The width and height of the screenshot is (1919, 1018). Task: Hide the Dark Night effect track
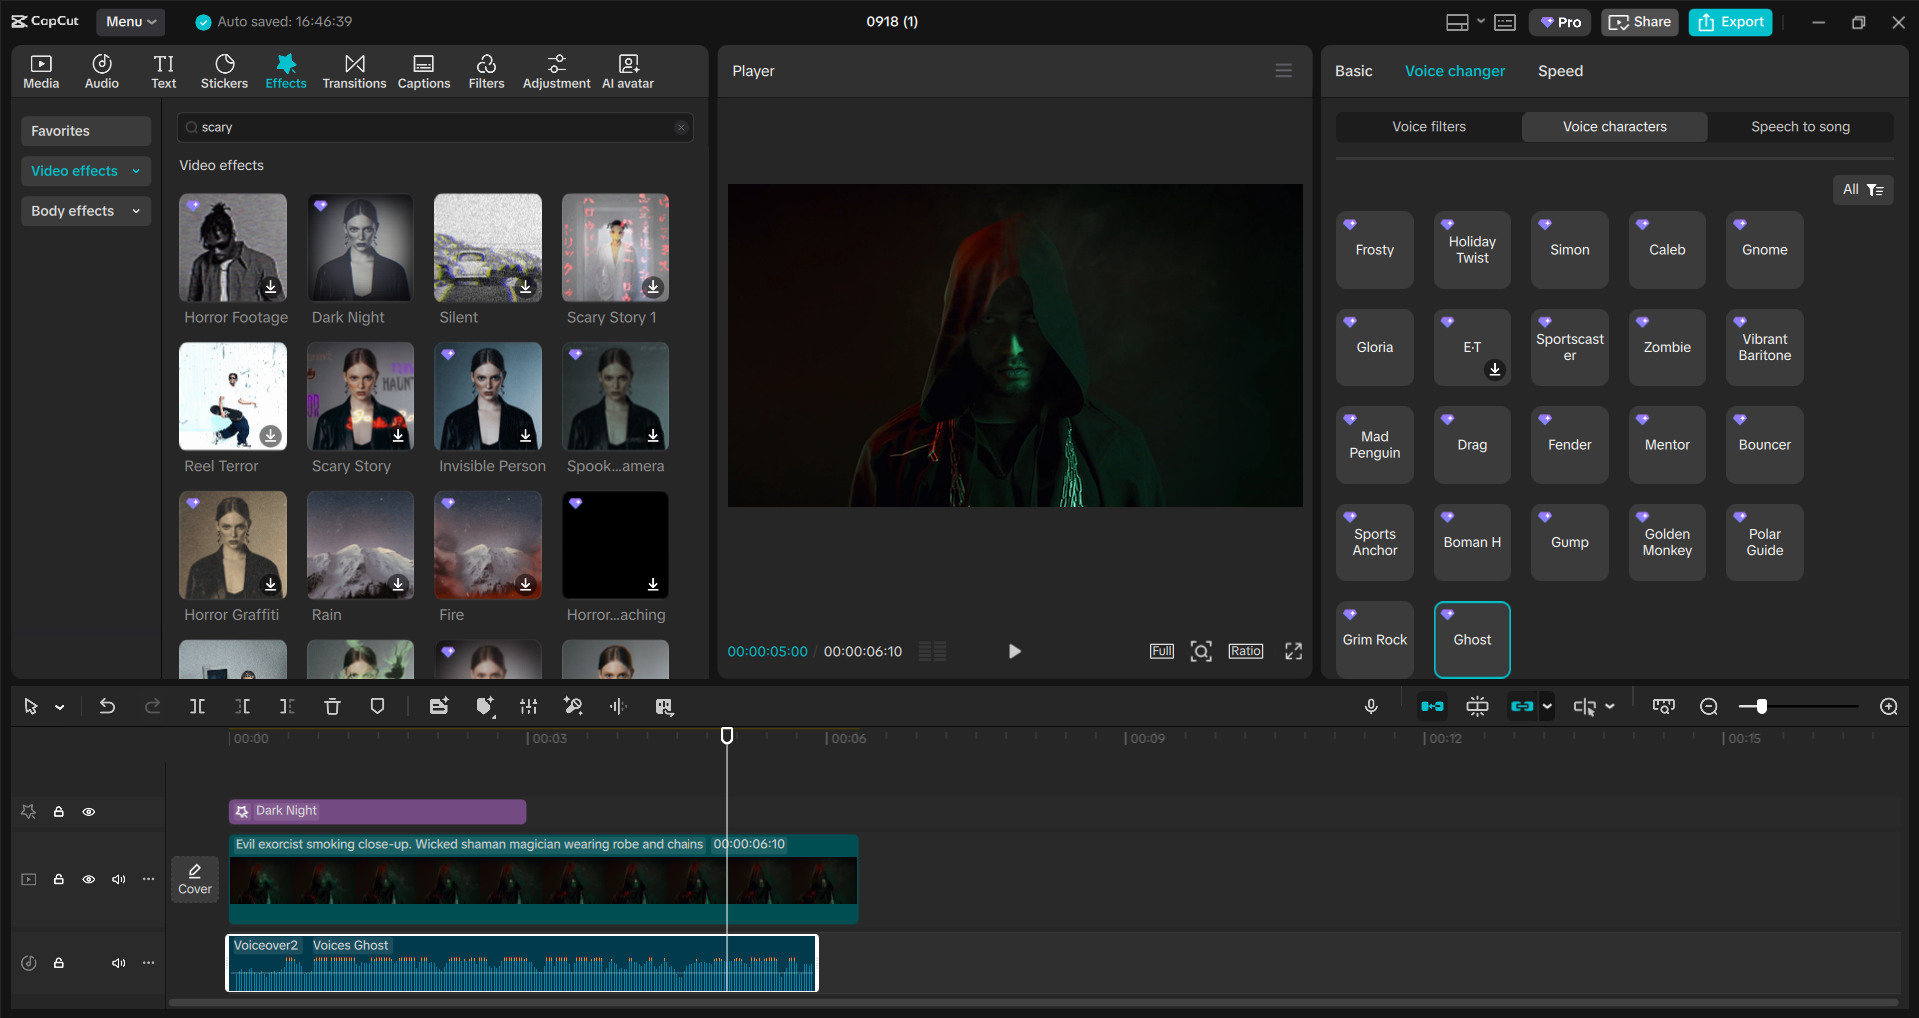point(89,812)
